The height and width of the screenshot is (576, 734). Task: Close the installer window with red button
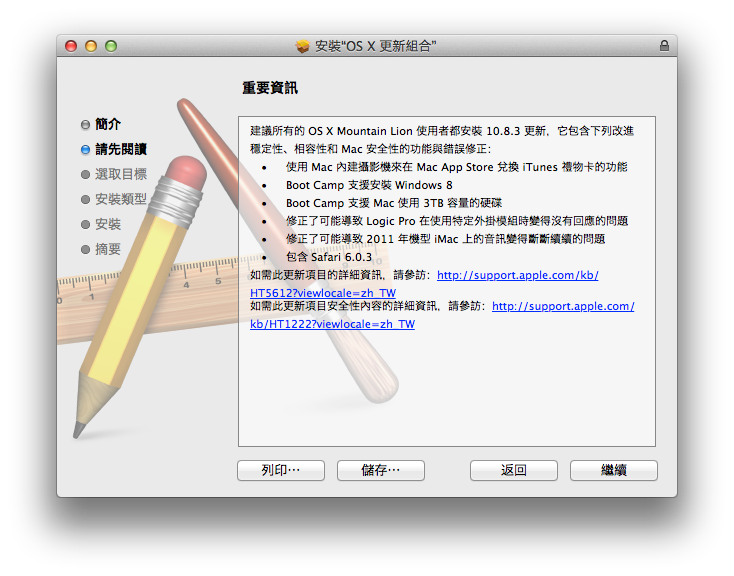coord(71,46)
